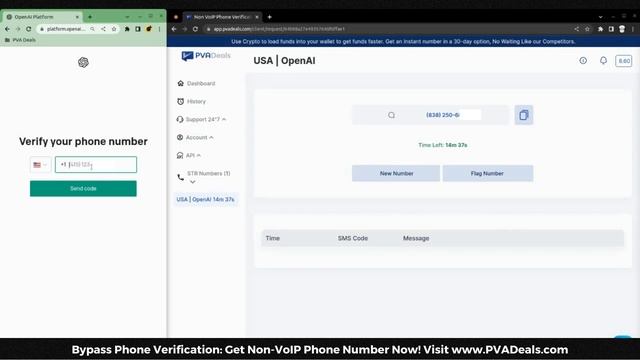
Task: Click share icon in PVADeals address bar
Action: pyautogui.click(x=576, y=29)
